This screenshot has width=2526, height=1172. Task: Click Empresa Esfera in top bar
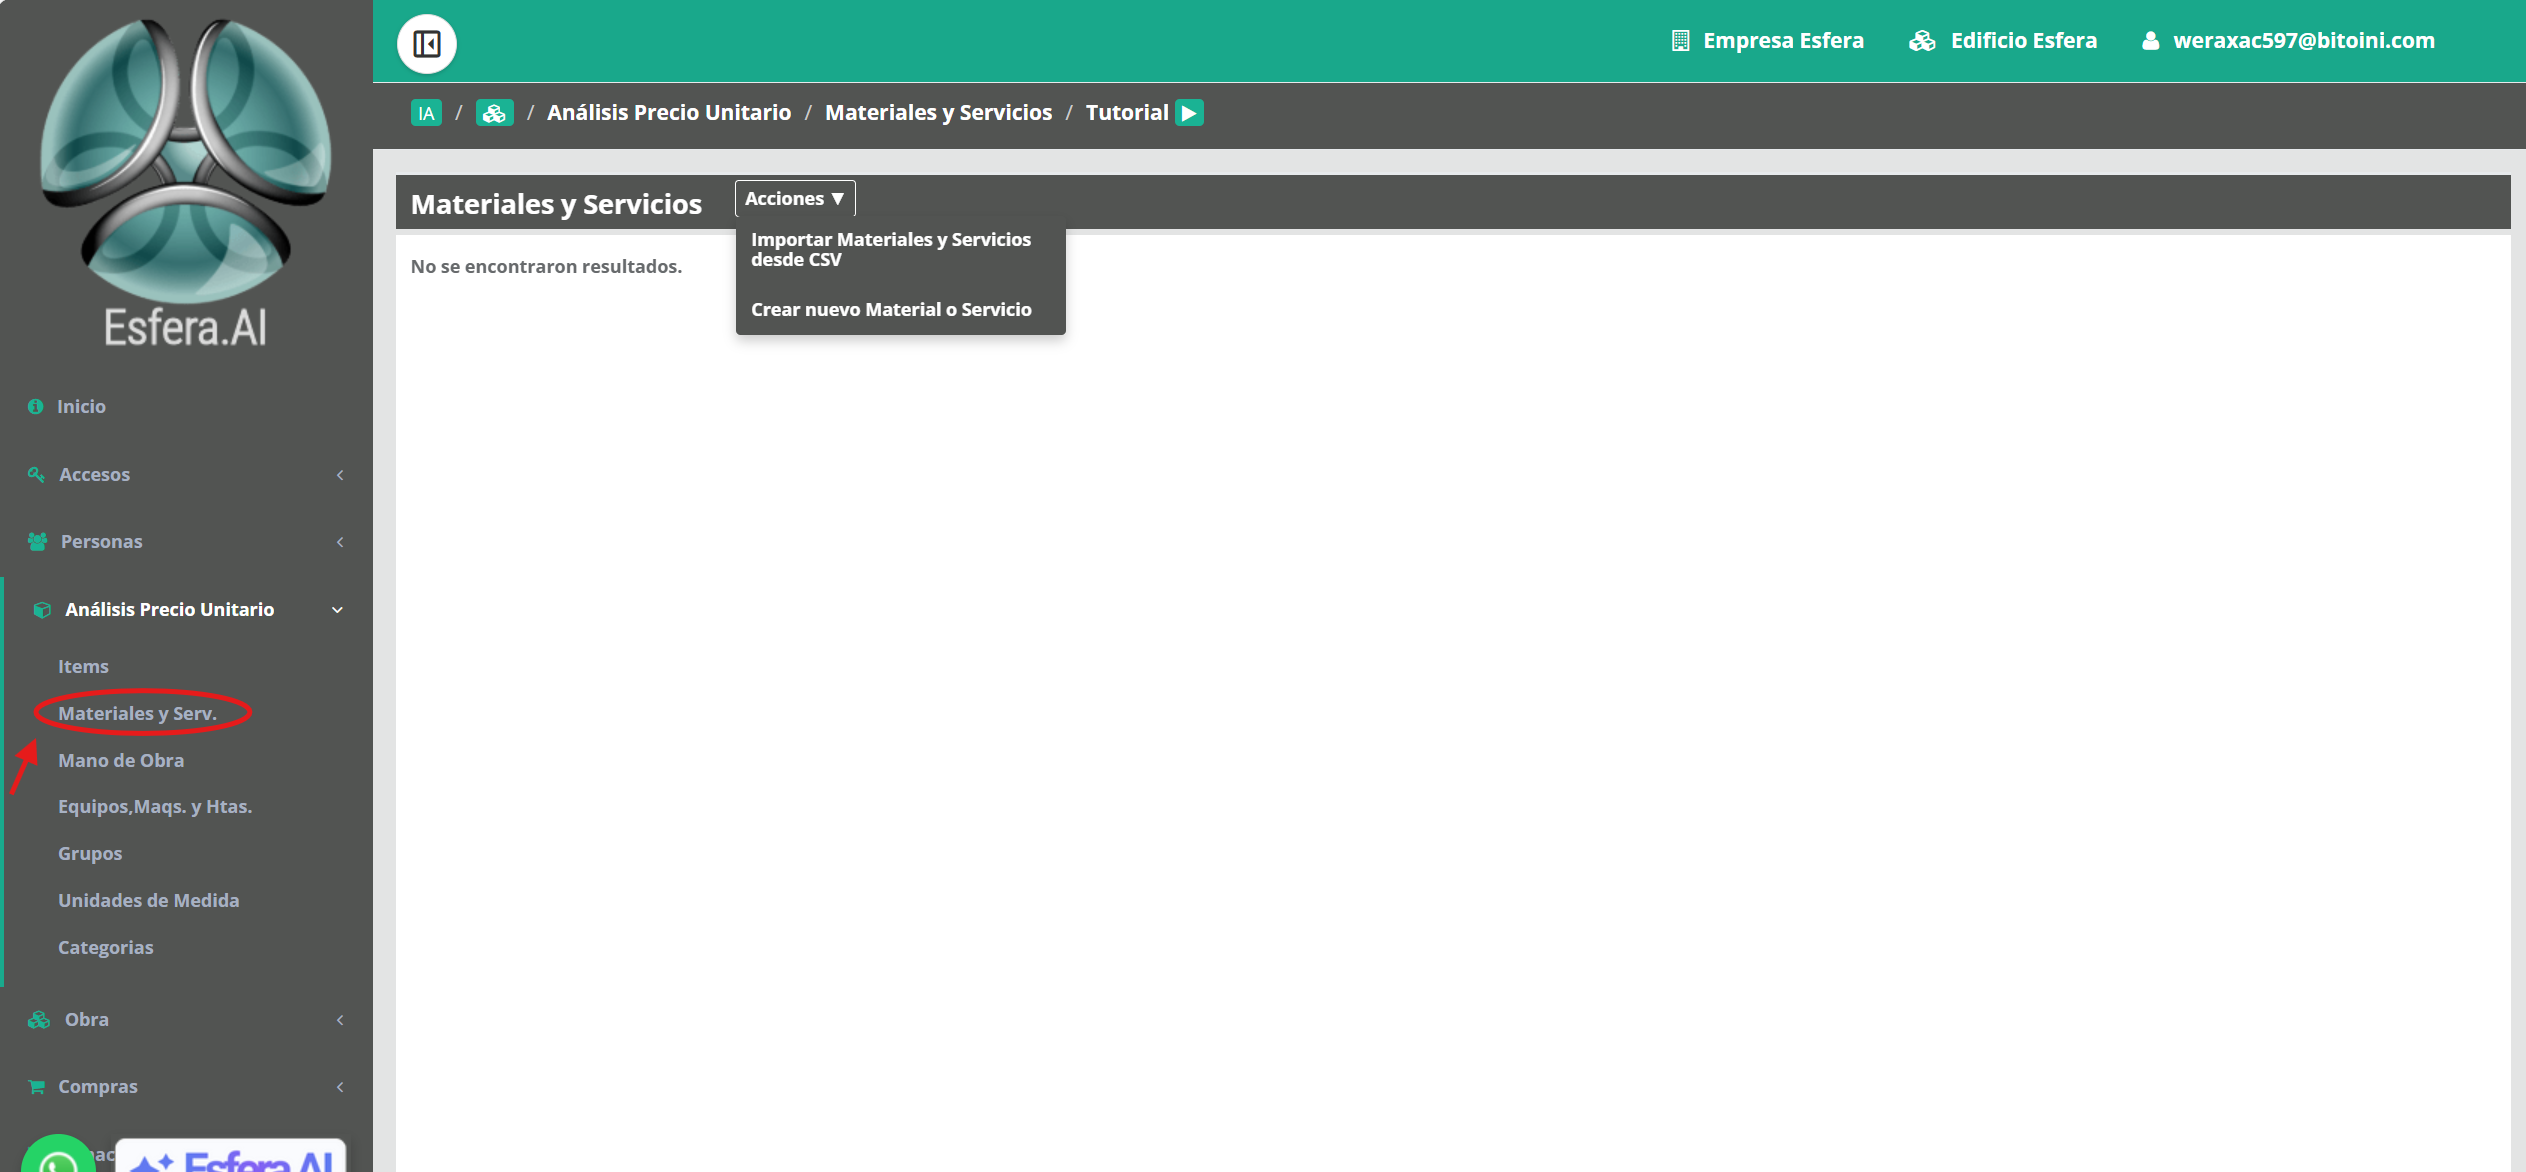(x=1783, y=41)
